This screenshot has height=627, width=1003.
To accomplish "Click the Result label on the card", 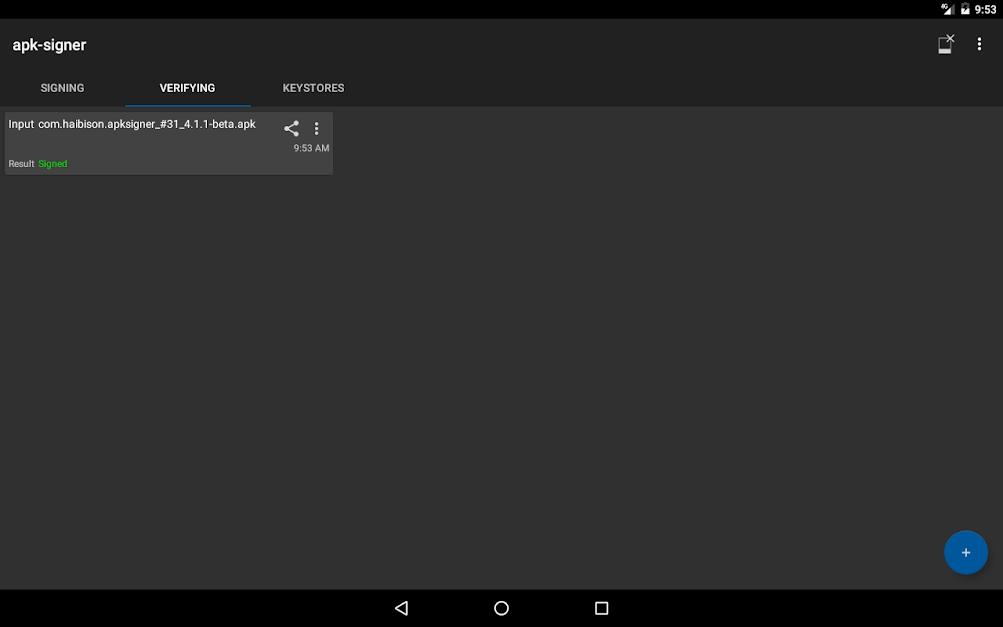I will click(x=21, y=164).
